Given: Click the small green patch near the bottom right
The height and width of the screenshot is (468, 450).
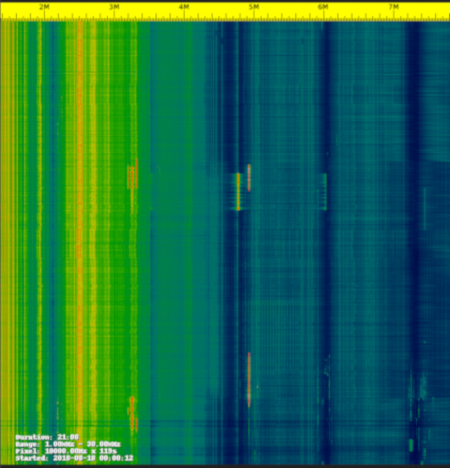Looking at the screenshot, I should (411, 445).
